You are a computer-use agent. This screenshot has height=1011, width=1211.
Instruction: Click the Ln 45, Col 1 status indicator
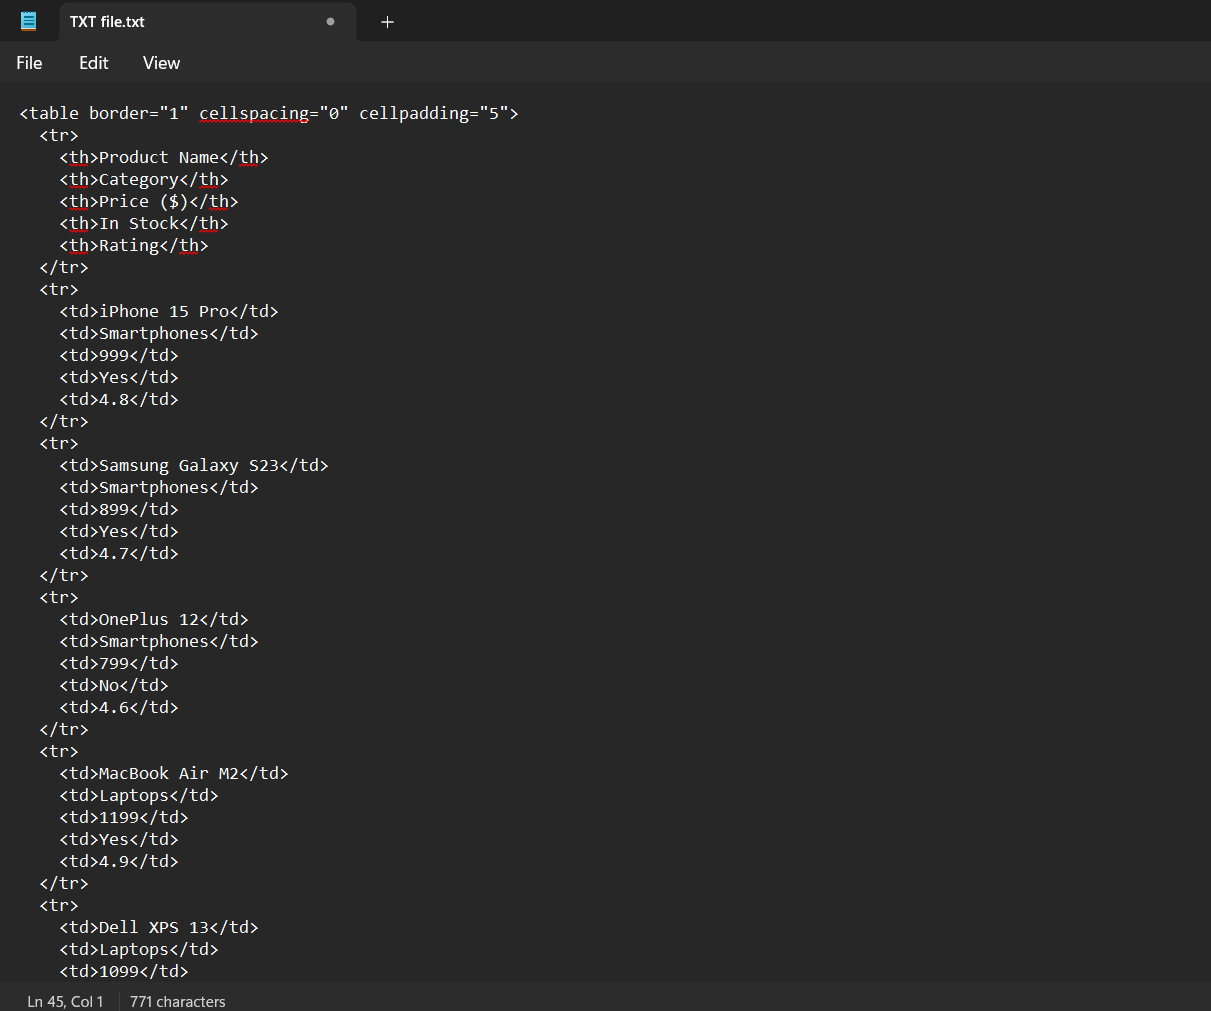65,1001
